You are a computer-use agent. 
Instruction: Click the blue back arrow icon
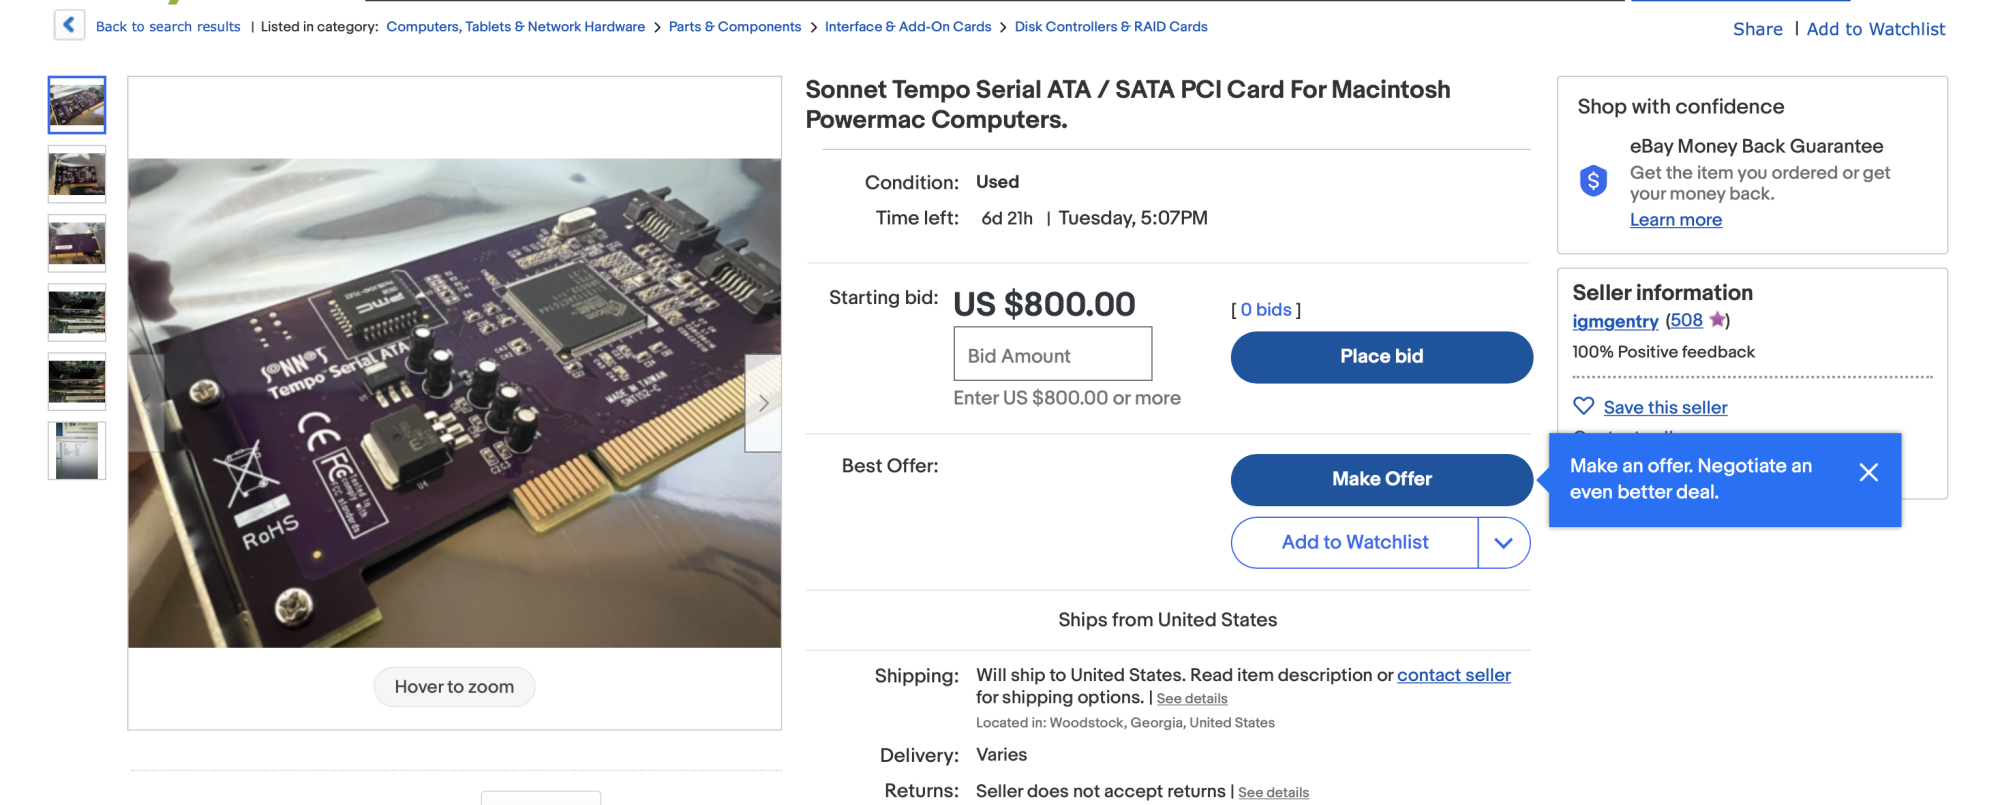(x=68, y=25)
